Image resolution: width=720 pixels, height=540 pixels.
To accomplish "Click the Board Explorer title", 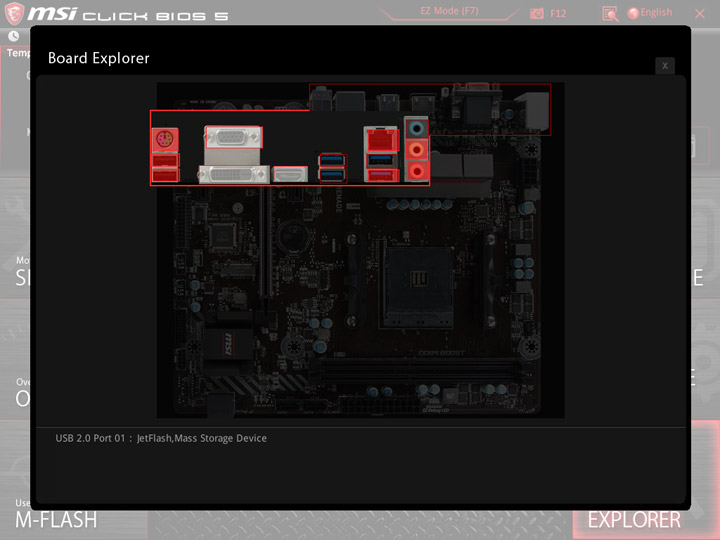I will 99,58.
